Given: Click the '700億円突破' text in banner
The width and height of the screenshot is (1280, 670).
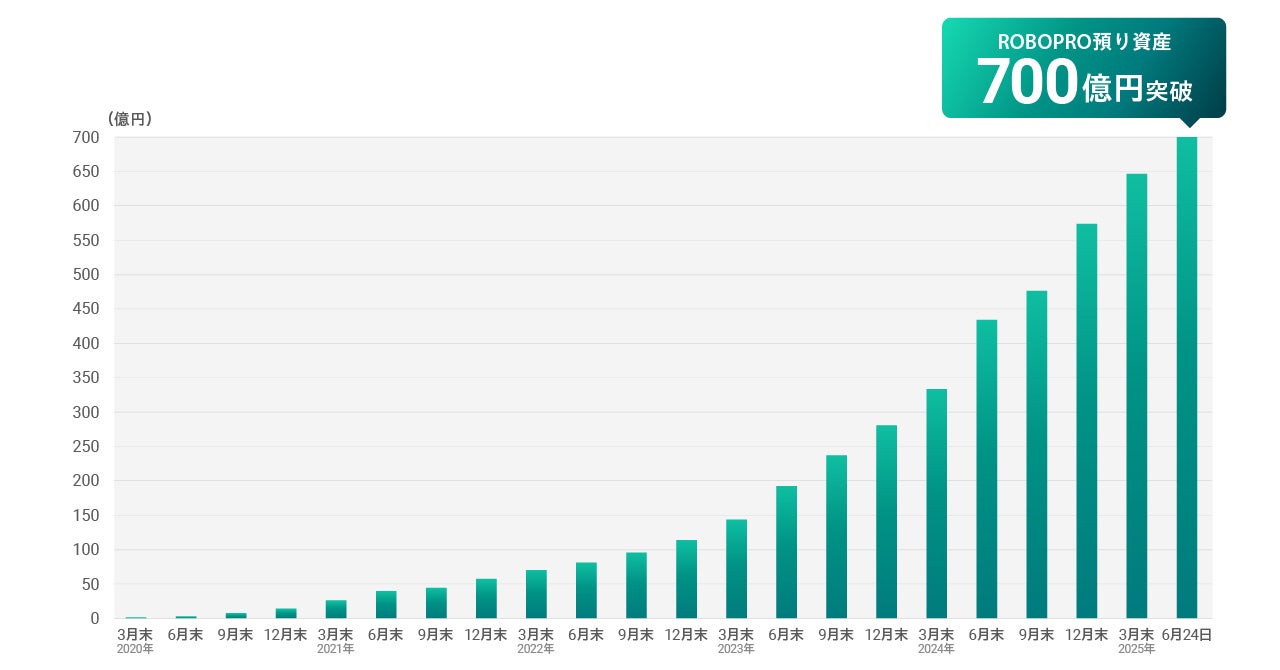Looking at the screenshot, I should pos(1084,82).
